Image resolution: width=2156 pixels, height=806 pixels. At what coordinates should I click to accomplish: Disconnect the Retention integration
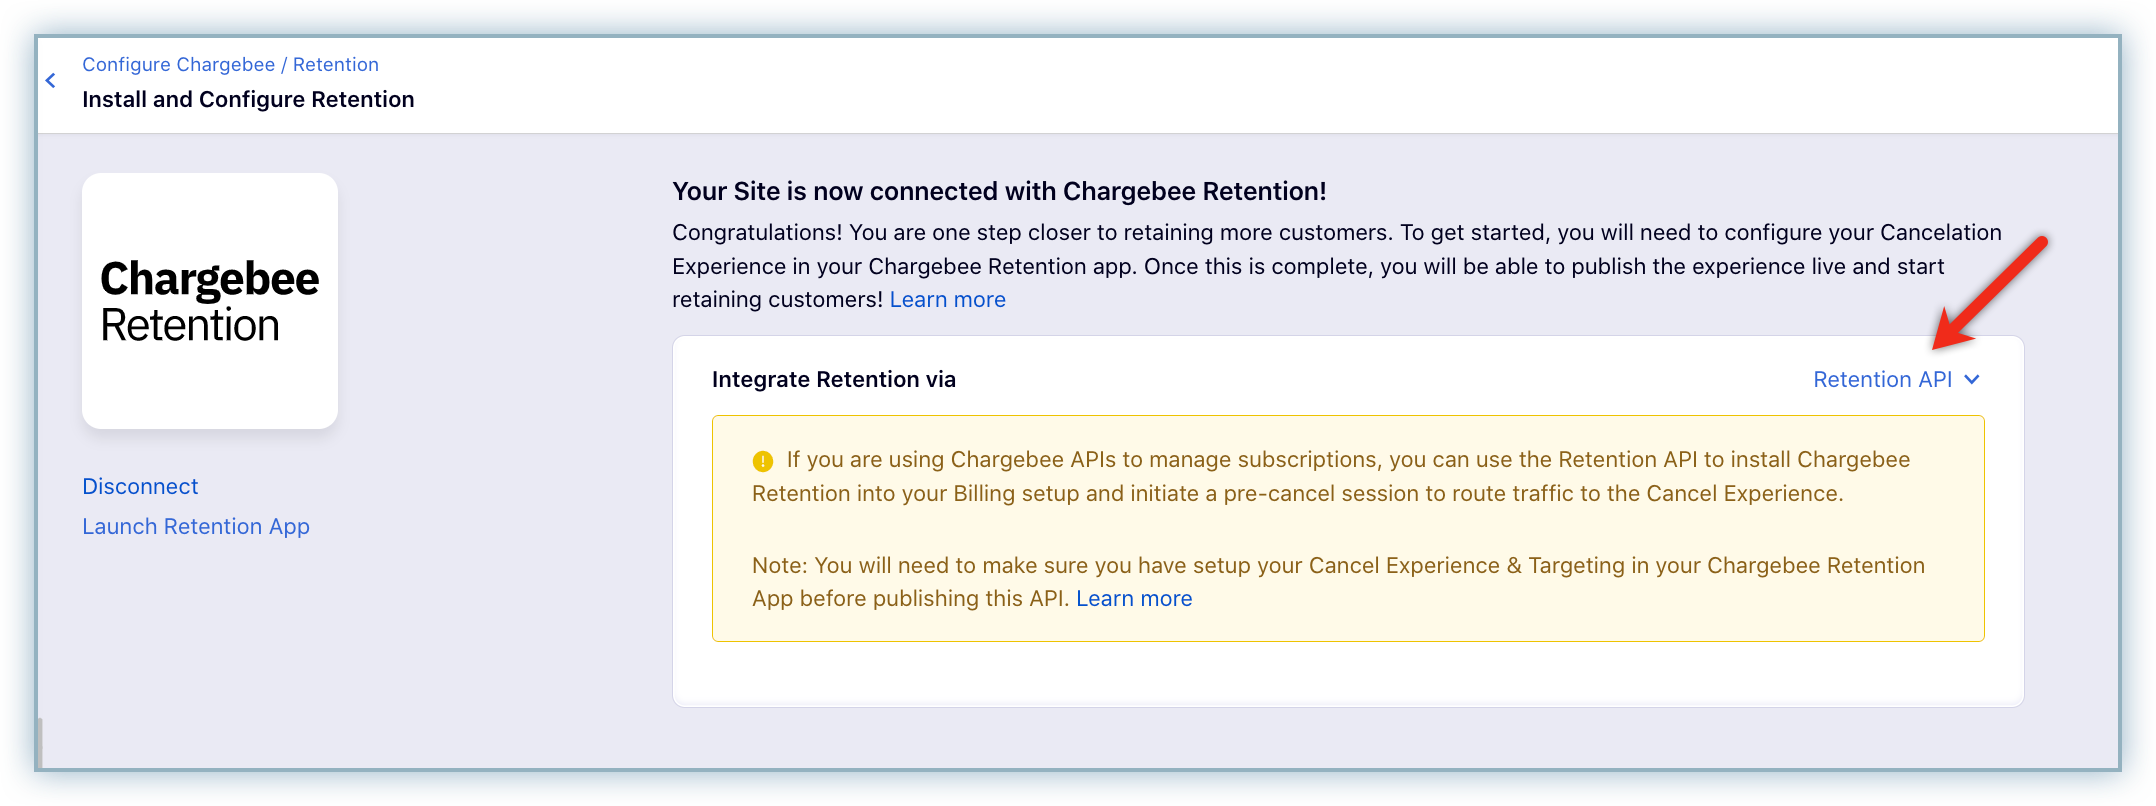(x=140, y=486)
